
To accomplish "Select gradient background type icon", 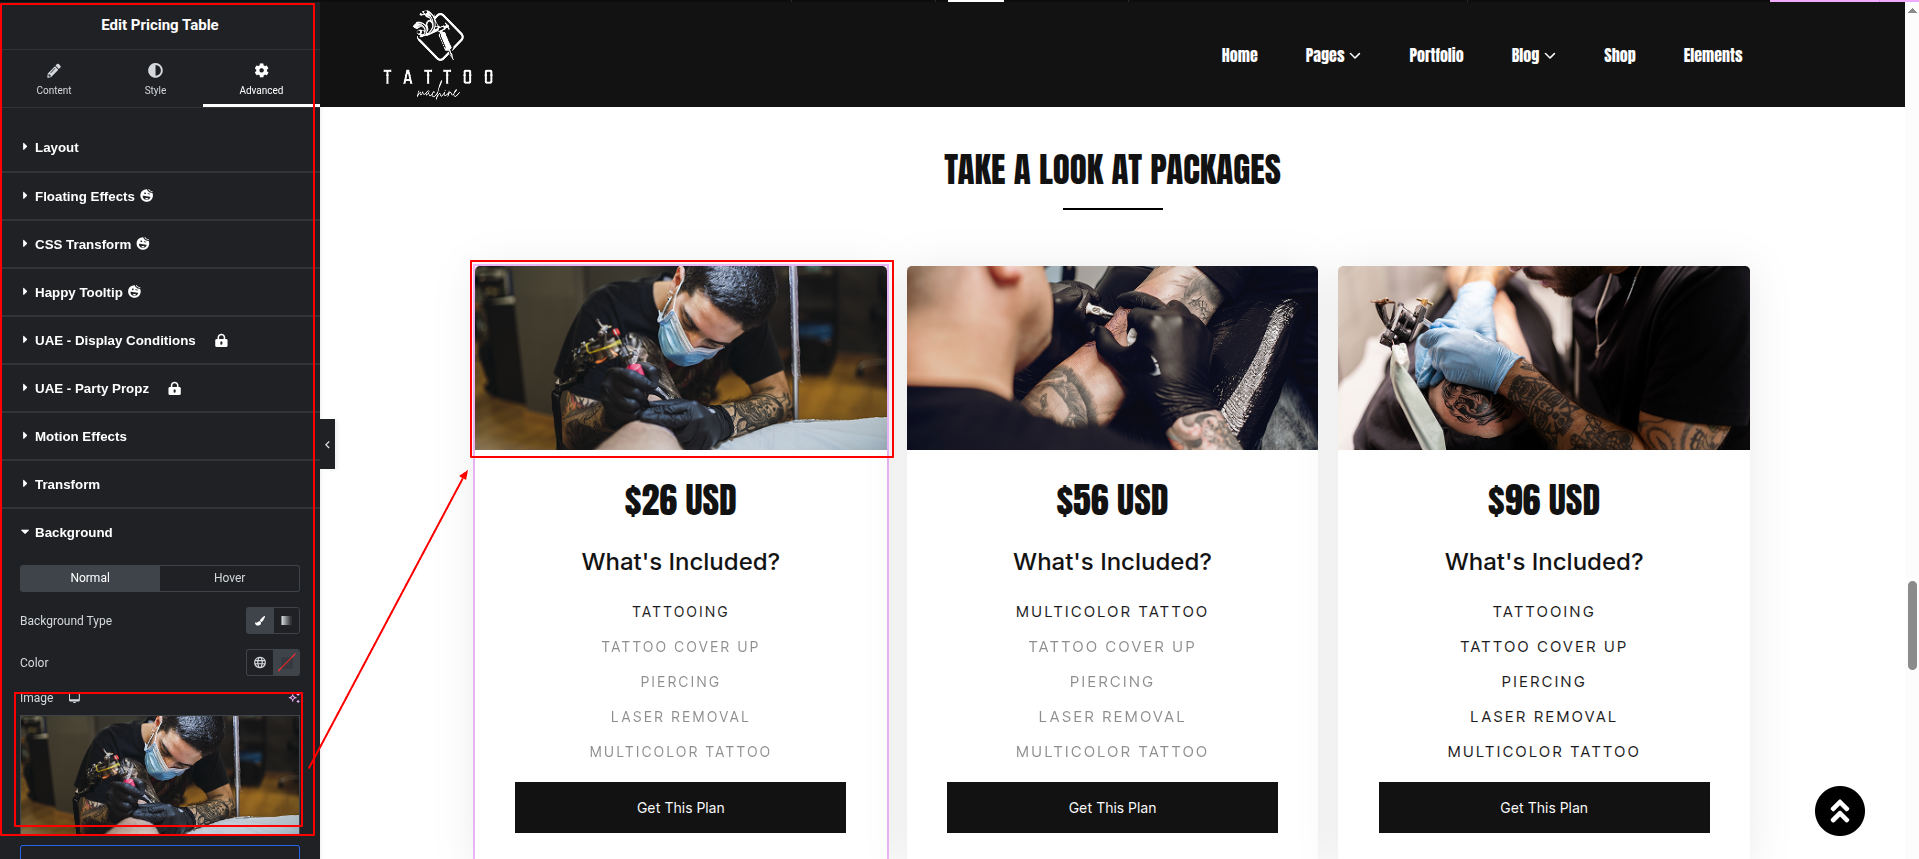I will (x=286, y=620).
